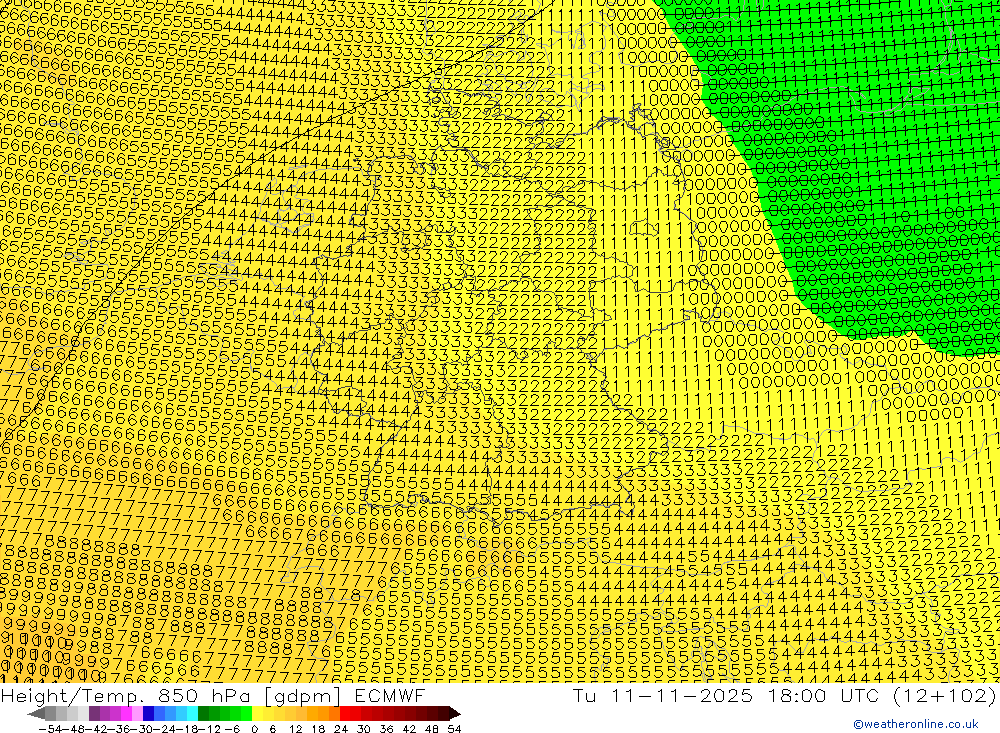Click the '-18' legend value

coord(186,729)
